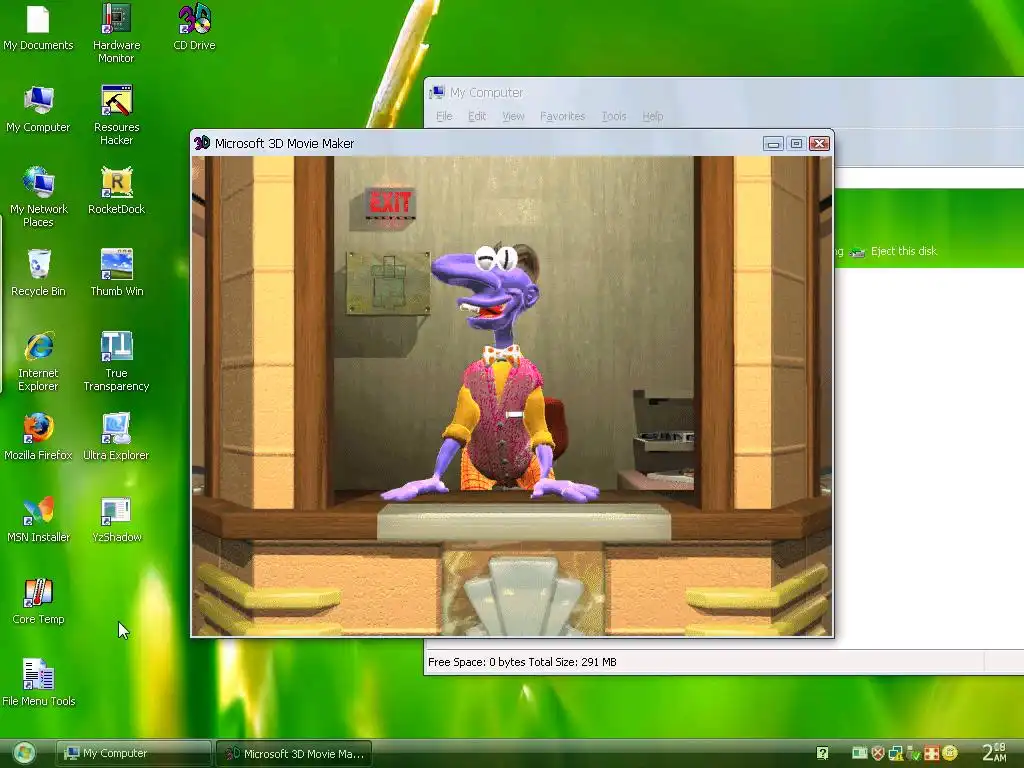Click the red shield security tray icon
This screenshot has width=1024, height=768.
tap(878, 753)
